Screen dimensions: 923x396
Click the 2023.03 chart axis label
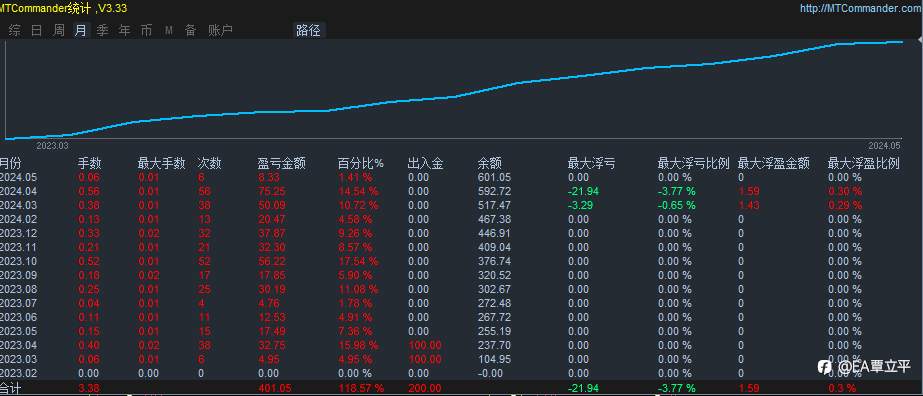click(52, 145)
